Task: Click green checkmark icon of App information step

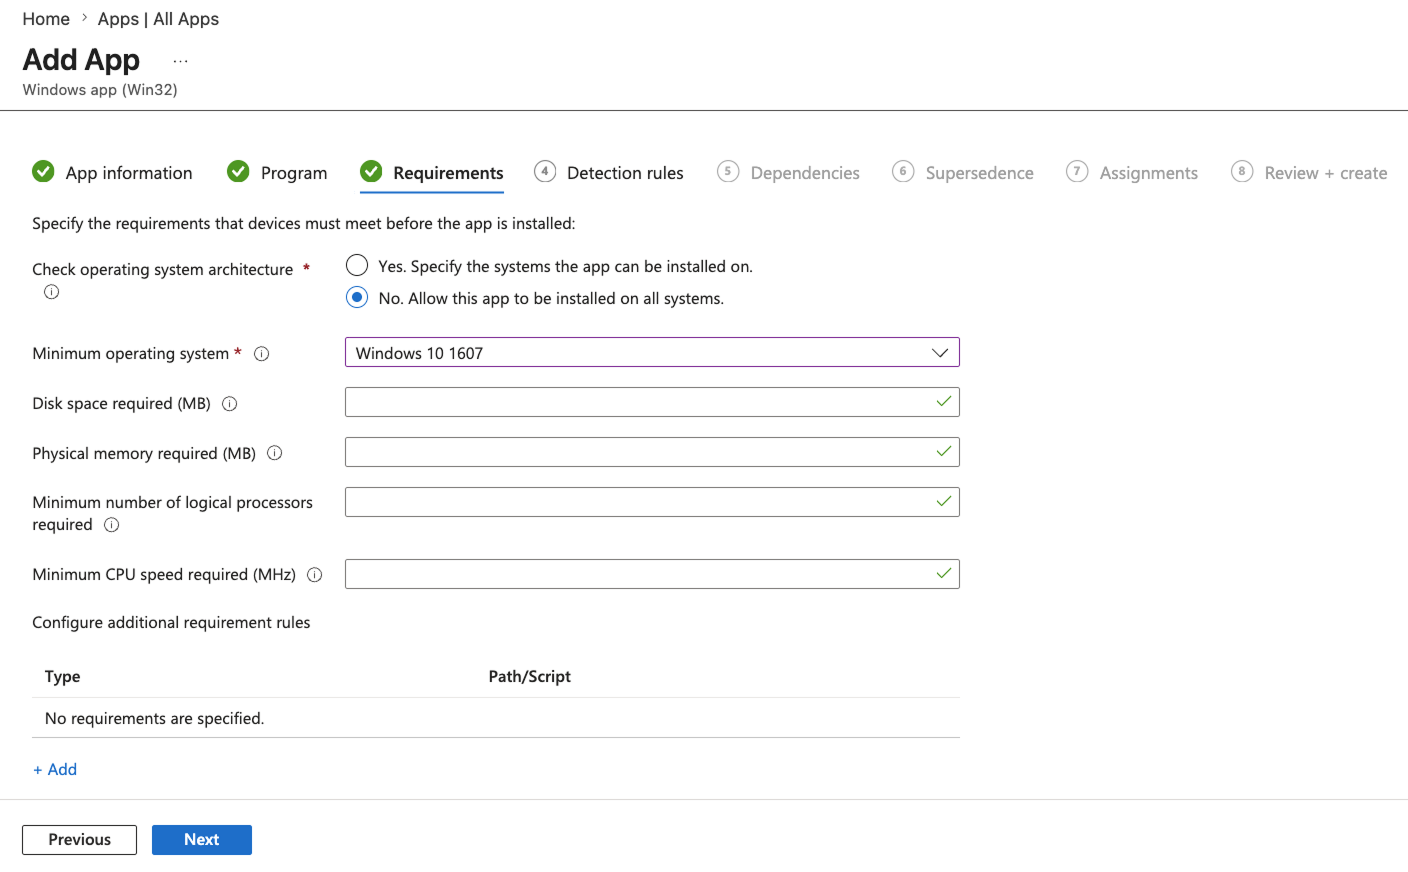Action: [x=43, y=171]
